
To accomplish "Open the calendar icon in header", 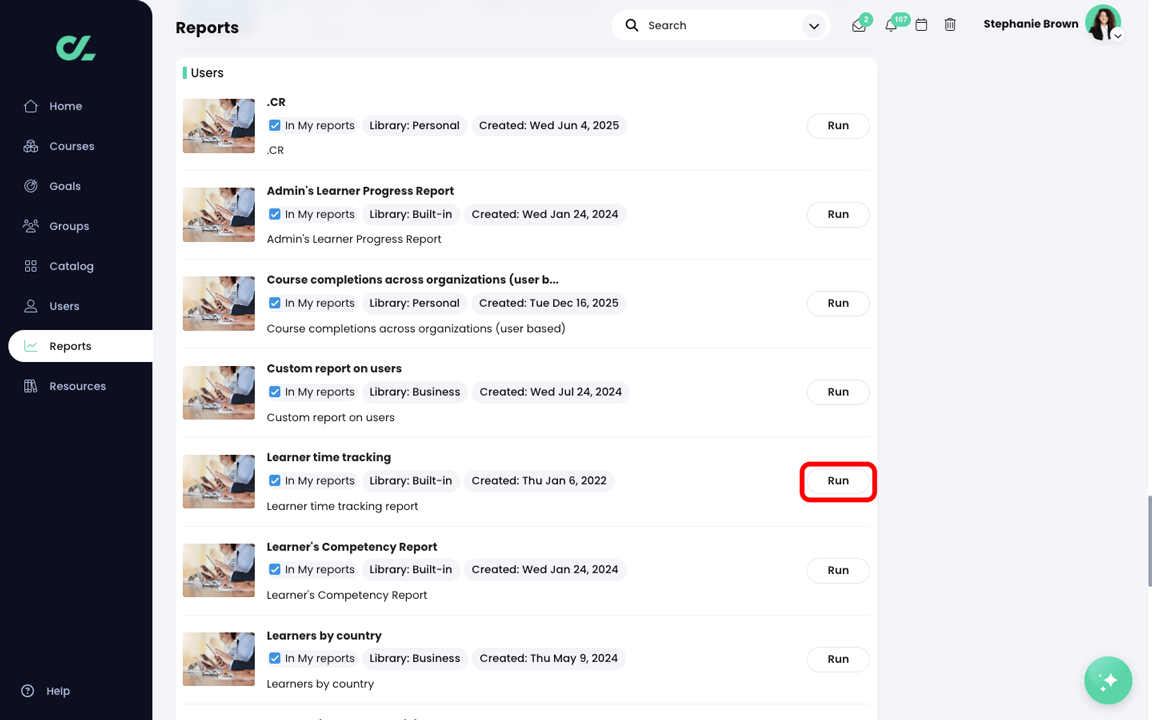I will coord(921,25).
